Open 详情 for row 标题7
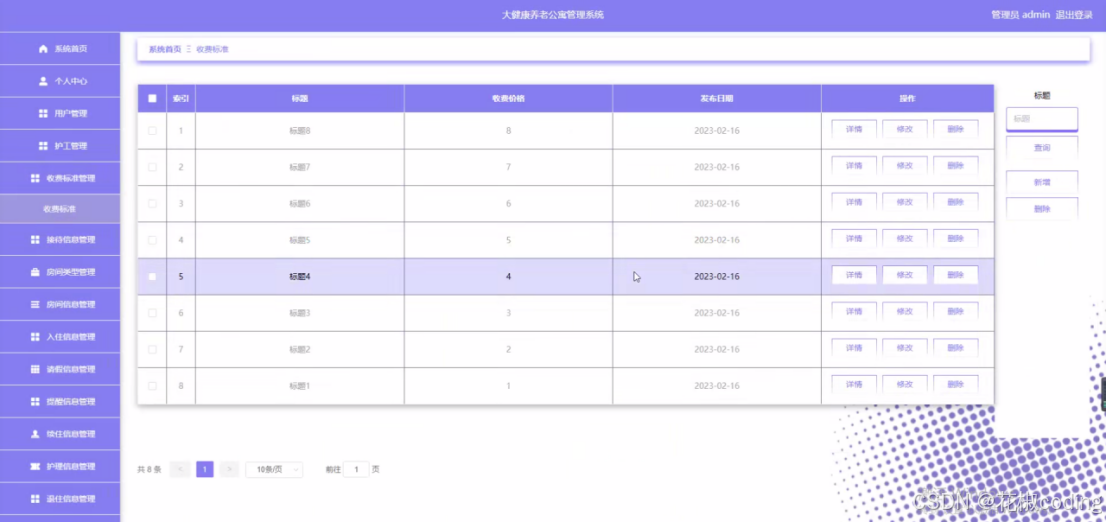1106x522 pixels. [x=854, y=166]
